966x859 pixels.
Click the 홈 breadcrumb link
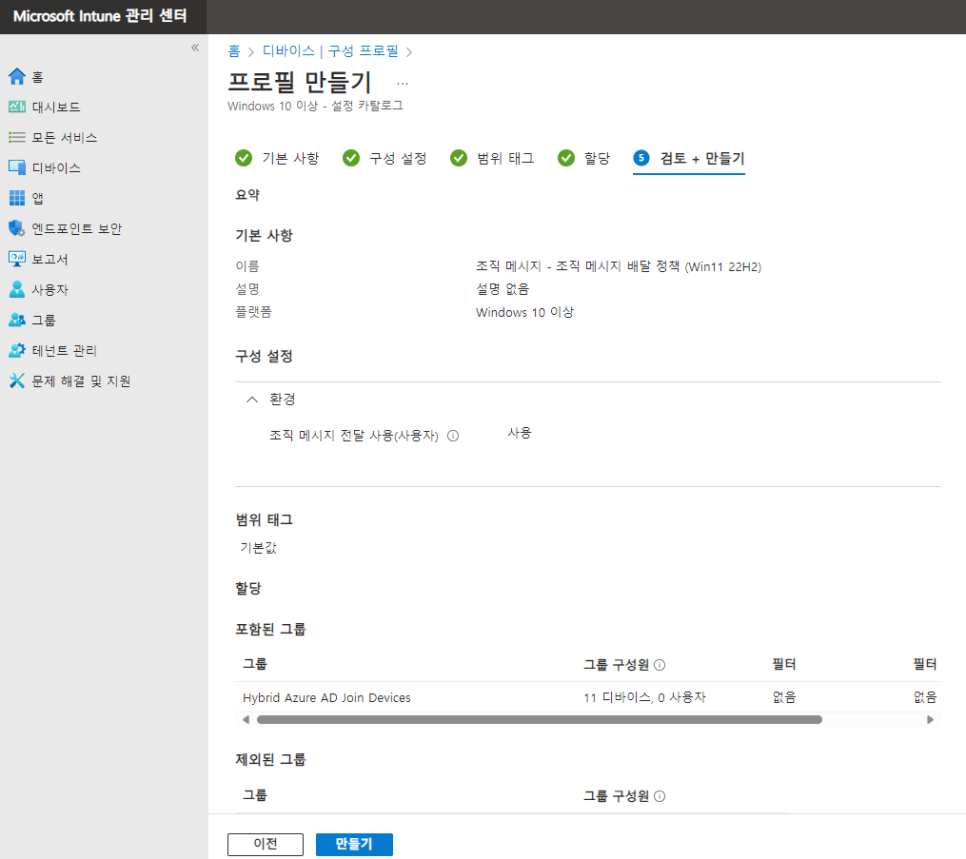pyautogui.click(x=234, y=51)
